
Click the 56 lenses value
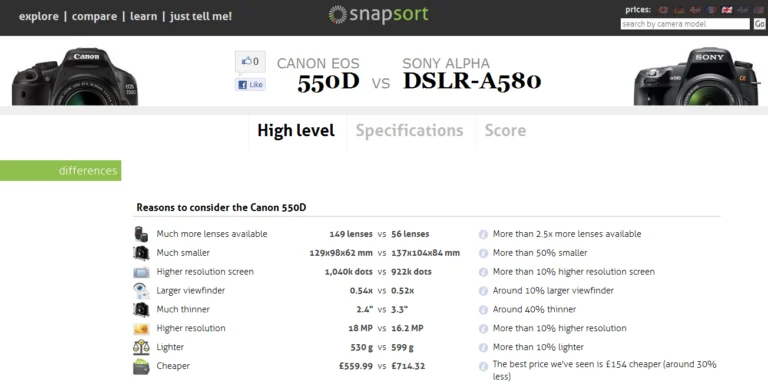point(410,234)
